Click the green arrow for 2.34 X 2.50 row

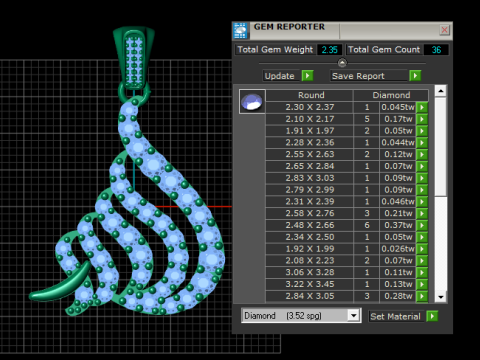(422, 237)
